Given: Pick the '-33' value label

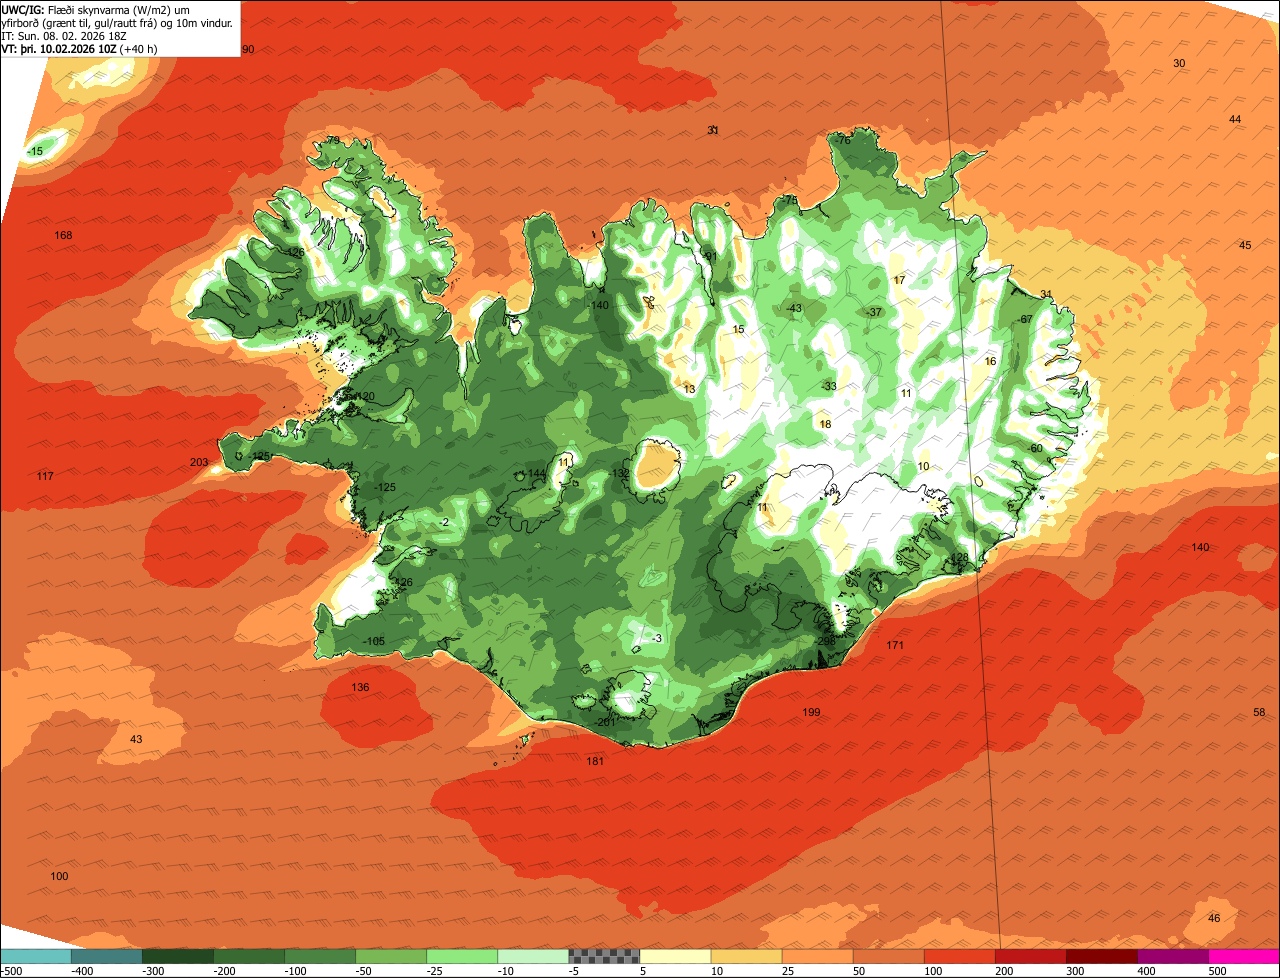Looking at the screenshot, I should click(828, 386).
